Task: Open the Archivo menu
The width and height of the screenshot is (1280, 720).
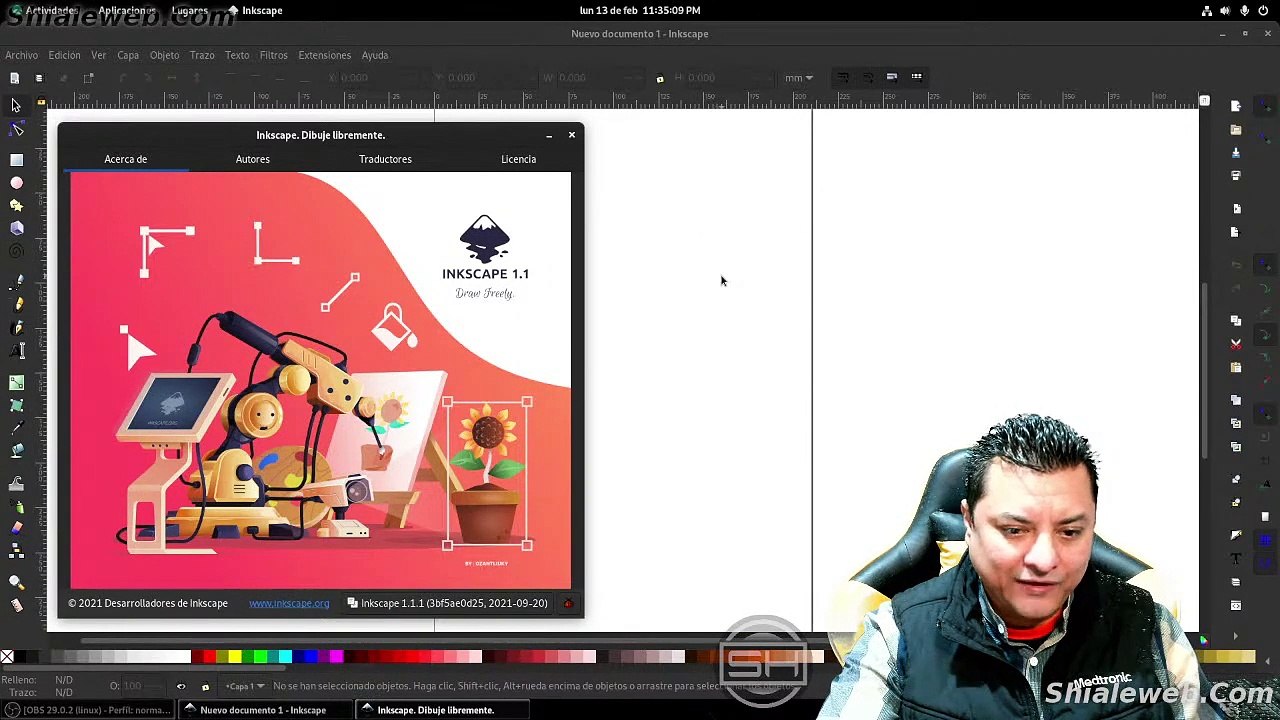Action: pos(21,55)
